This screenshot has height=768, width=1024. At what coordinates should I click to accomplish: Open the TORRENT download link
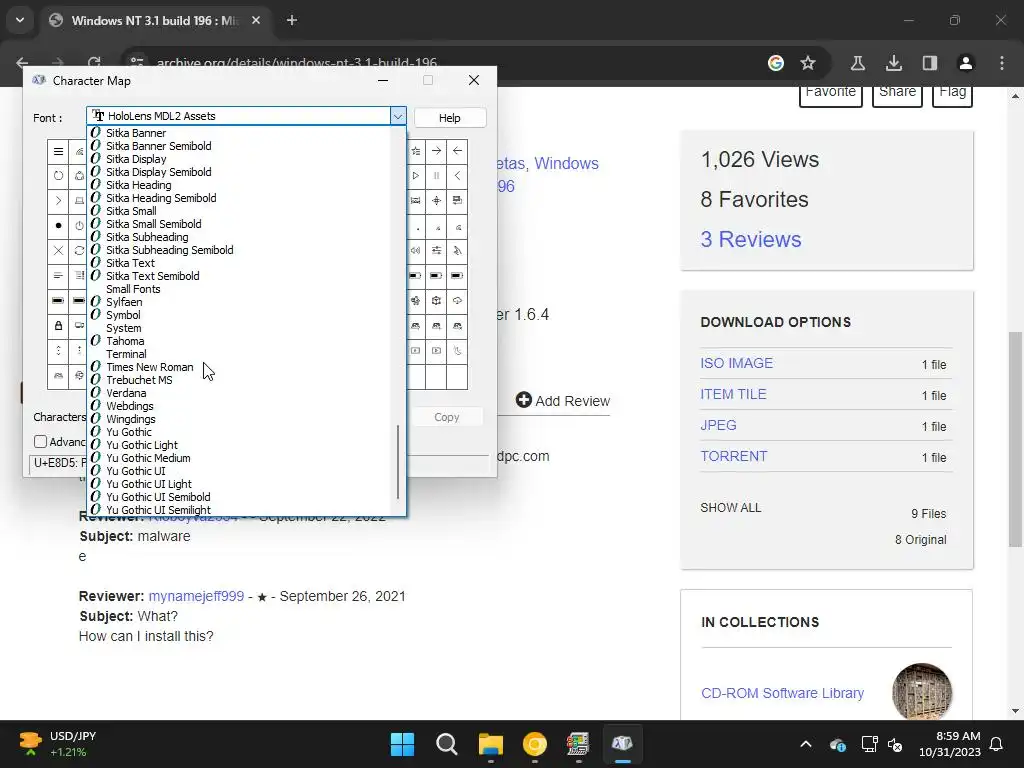pos(733,456)
